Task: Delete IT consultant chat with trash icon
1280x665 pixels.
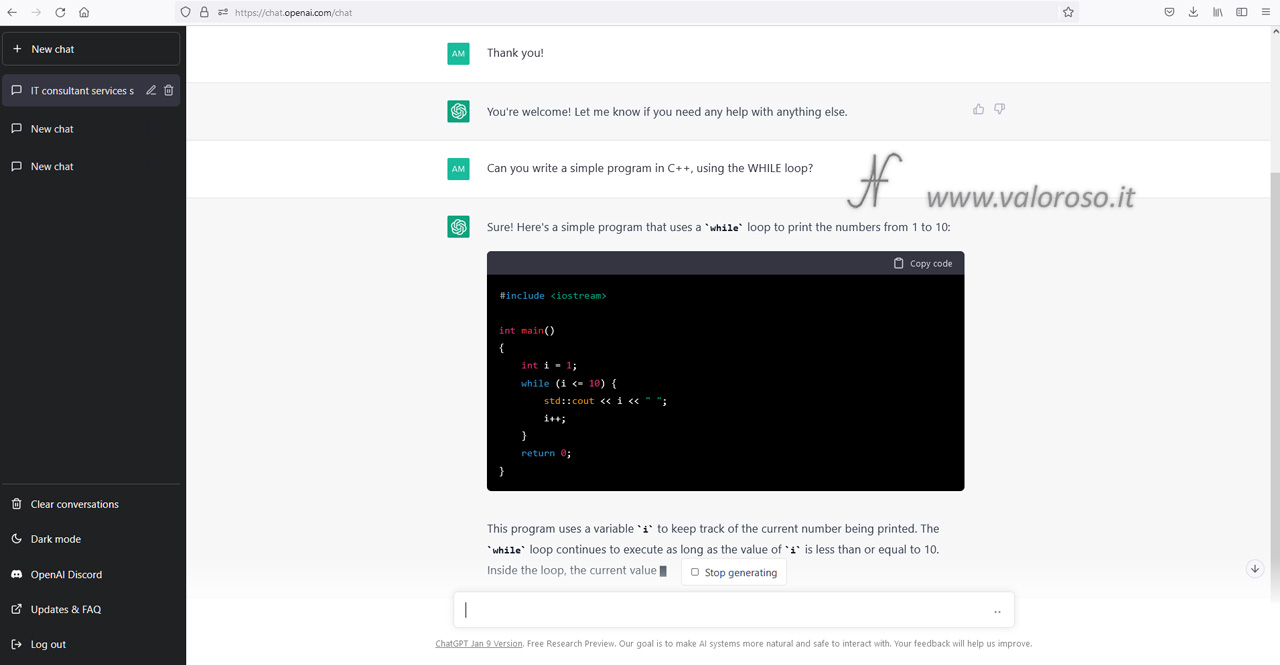Action: 169,90
